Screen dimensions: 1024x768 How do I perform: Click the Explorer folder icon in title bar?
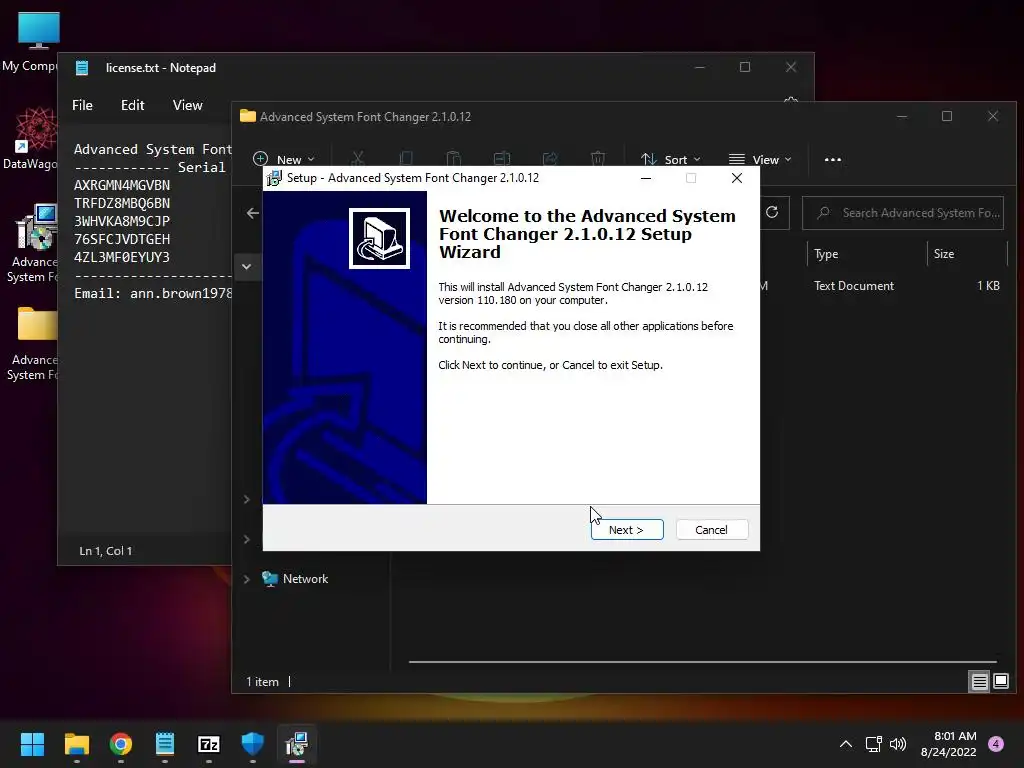click(x=248, y=116)
